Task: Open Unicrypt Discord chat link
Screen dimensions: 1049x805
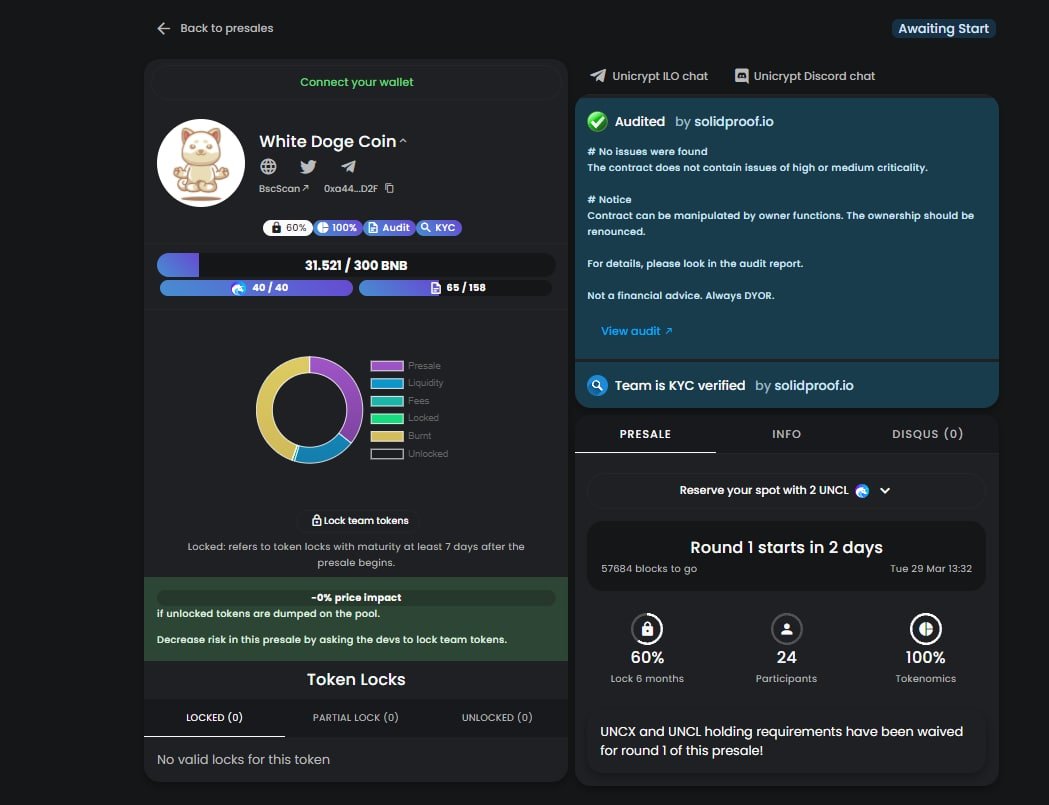Action: pyautogui.click(x=814, y=76)
